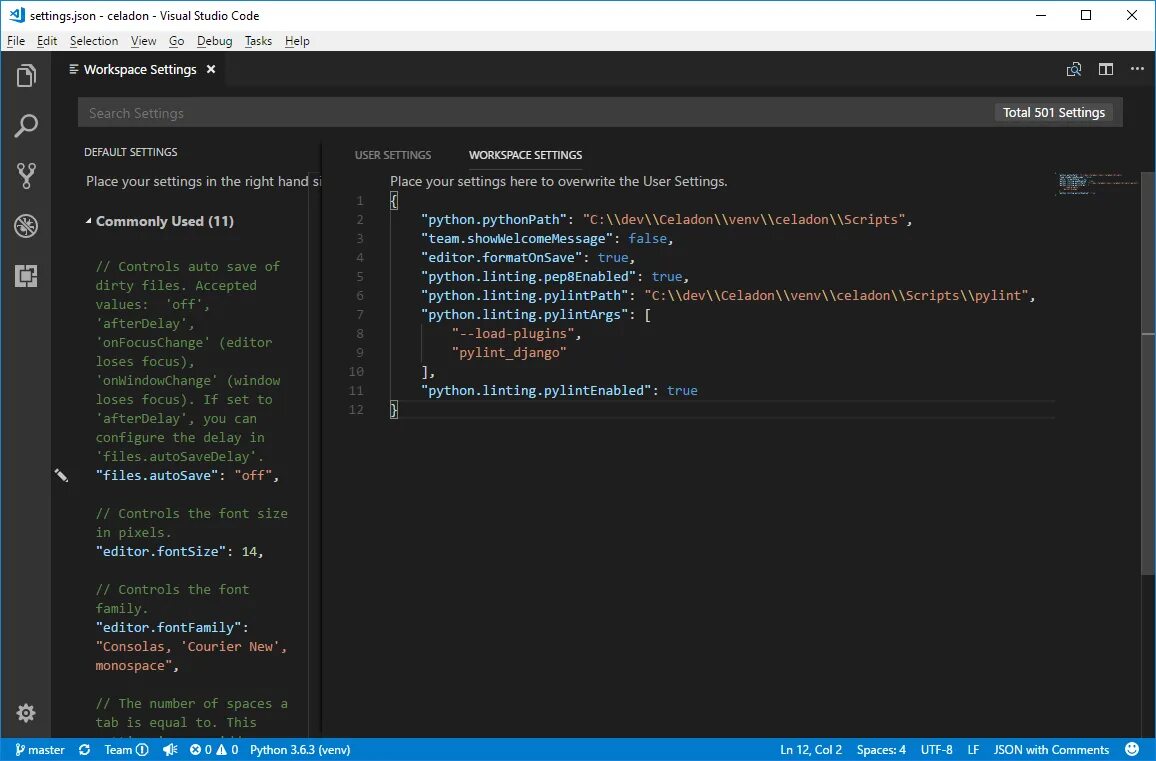
Task: Change the LF end of line sequence
Action: point(973,750)
